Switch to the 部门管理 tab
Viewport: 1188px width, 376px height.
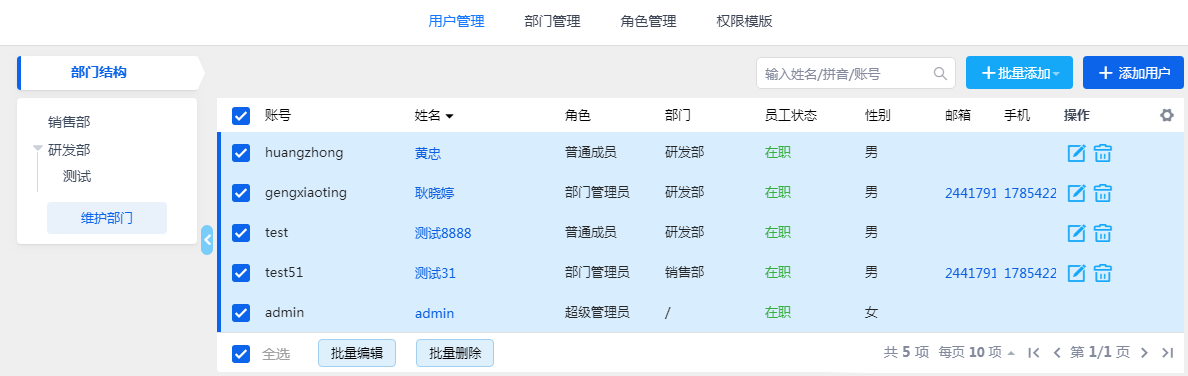(552, 21)
